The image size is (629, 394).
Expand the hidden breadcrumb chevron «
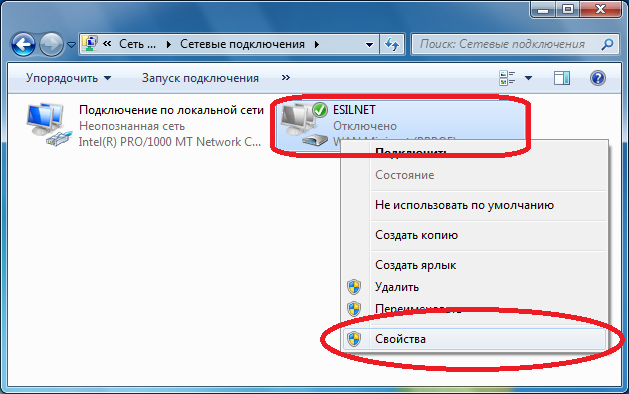107,43
